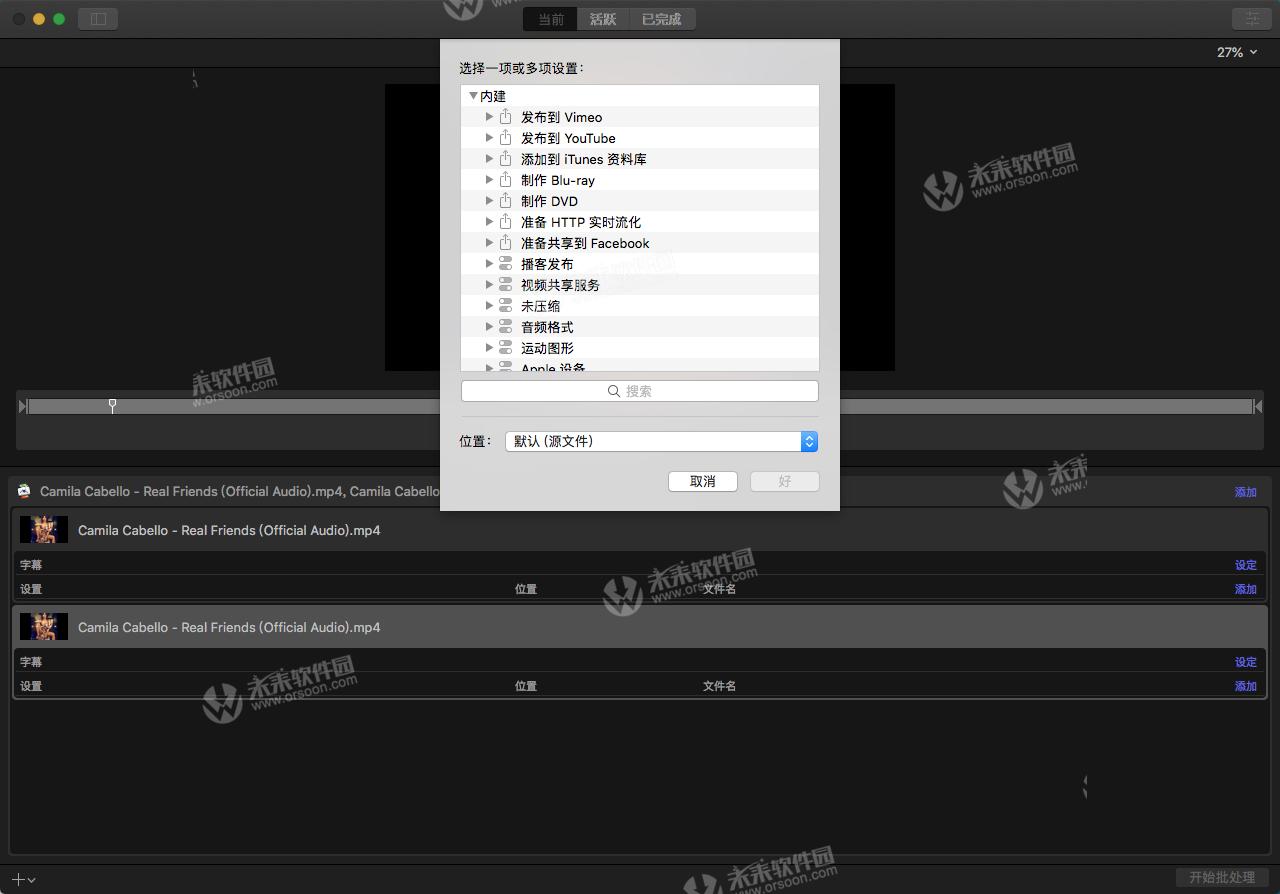Click the 取消 button in the dialog
1280x894 pixels.
(x=702, y=481)
